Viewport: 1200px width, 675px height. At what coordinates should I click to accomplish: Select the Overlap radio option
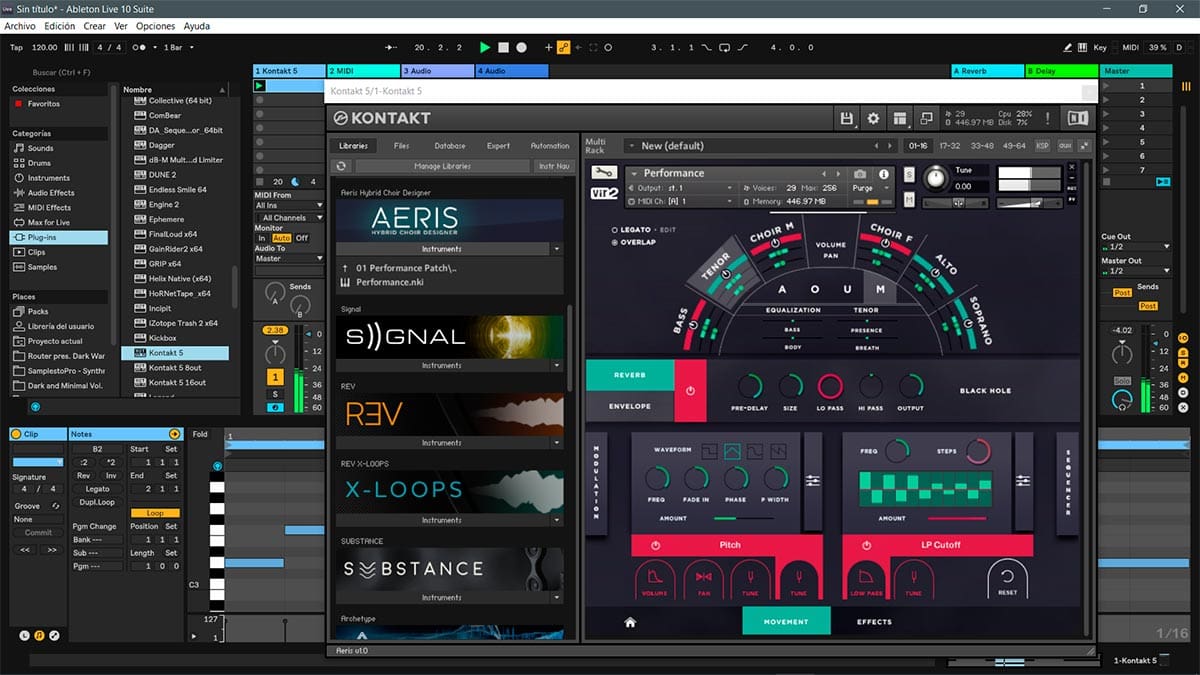pos(613,242)
